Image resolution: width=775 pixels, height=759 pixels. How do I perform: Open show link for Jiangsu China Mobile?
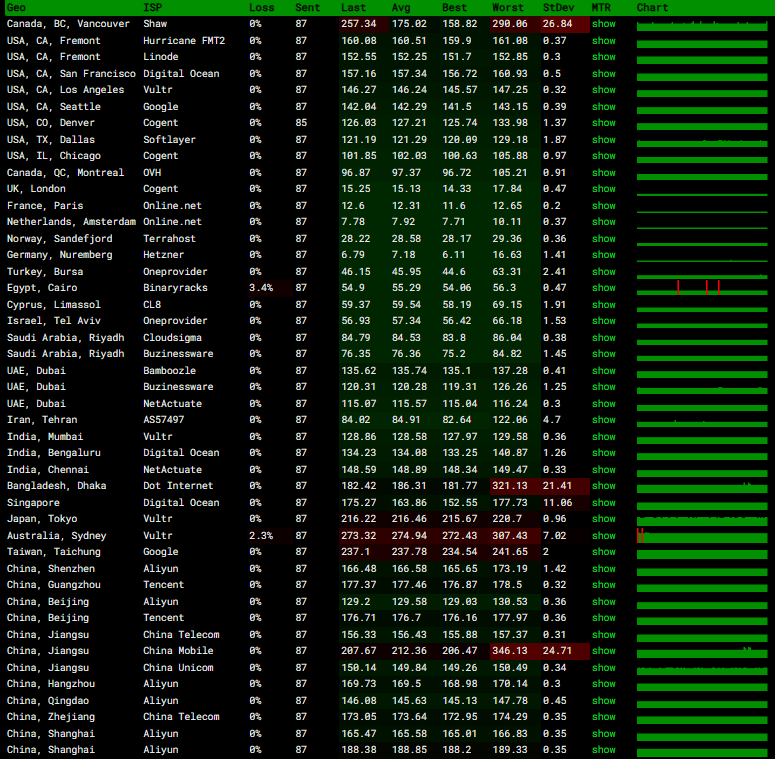pos(603,651)
